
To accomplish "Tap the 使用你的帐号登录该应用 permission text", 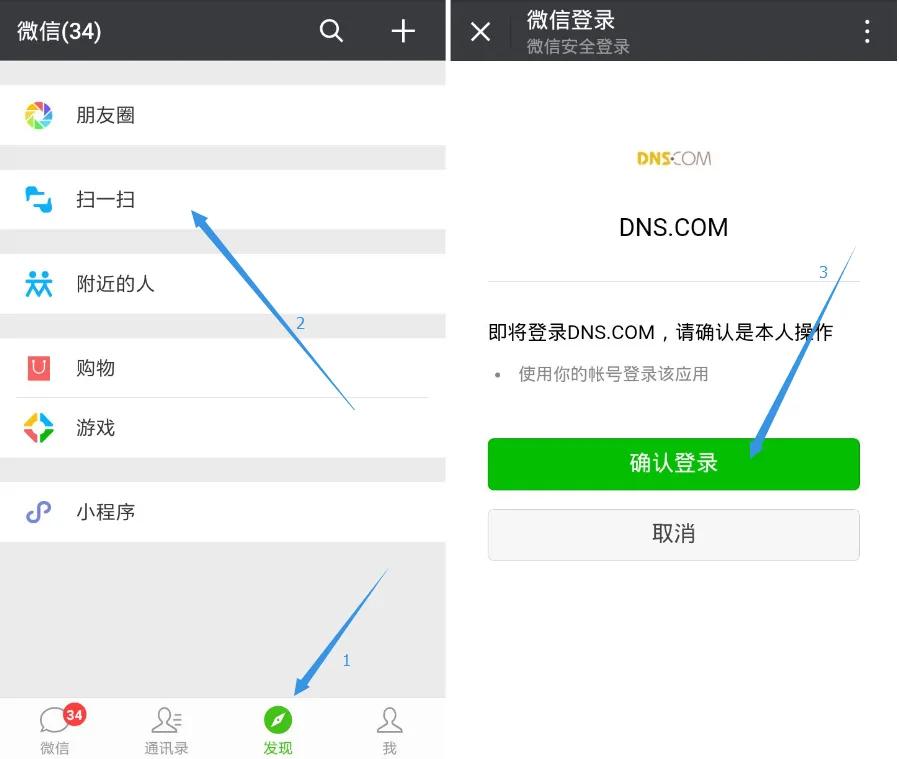I will 613,374.
